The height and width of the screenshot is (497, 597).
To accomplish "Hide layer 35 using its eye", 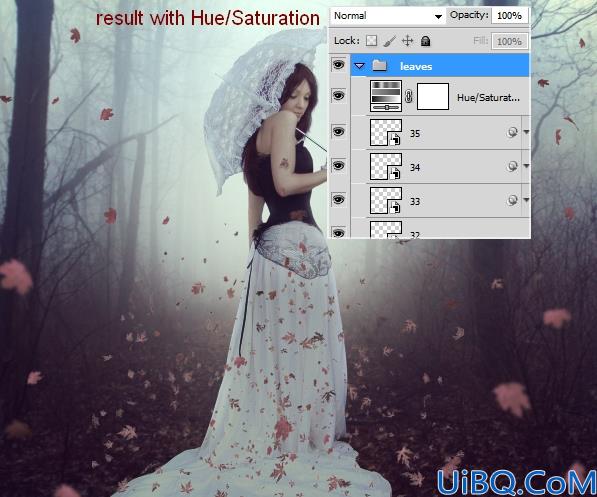I will 338,132.
